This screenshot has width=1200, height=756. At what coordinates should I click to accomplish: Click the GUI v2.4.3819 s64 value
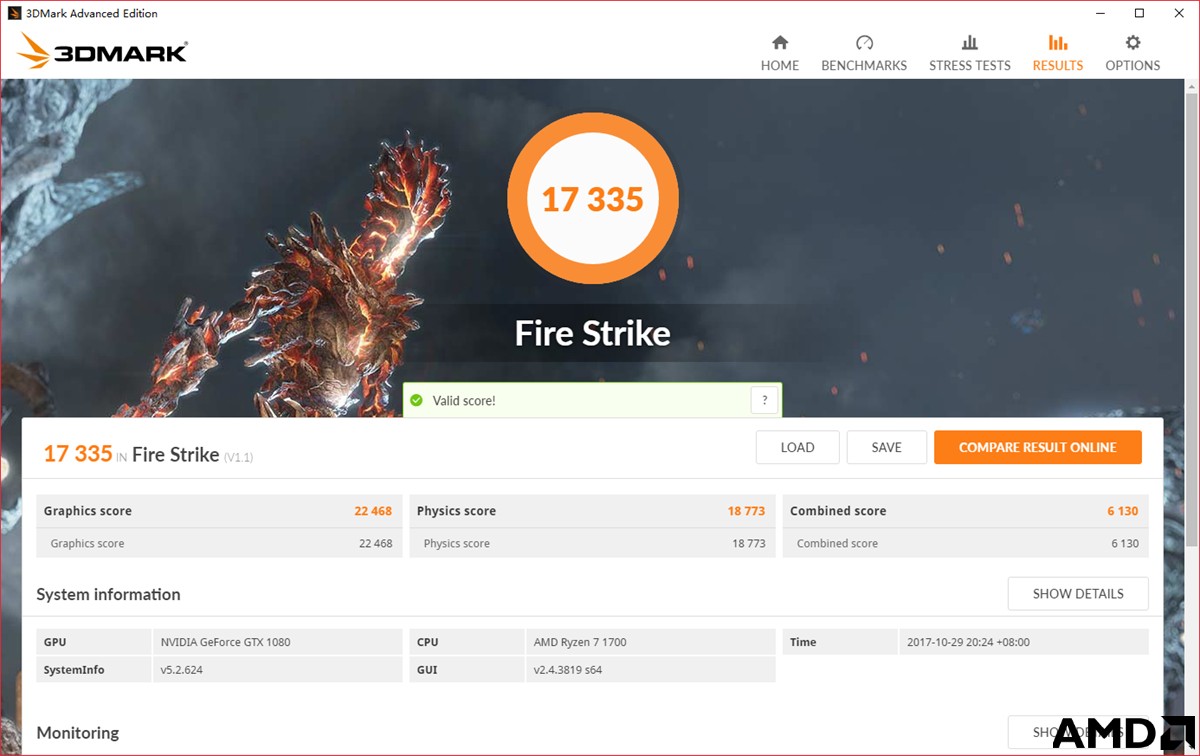pos(569,670)
